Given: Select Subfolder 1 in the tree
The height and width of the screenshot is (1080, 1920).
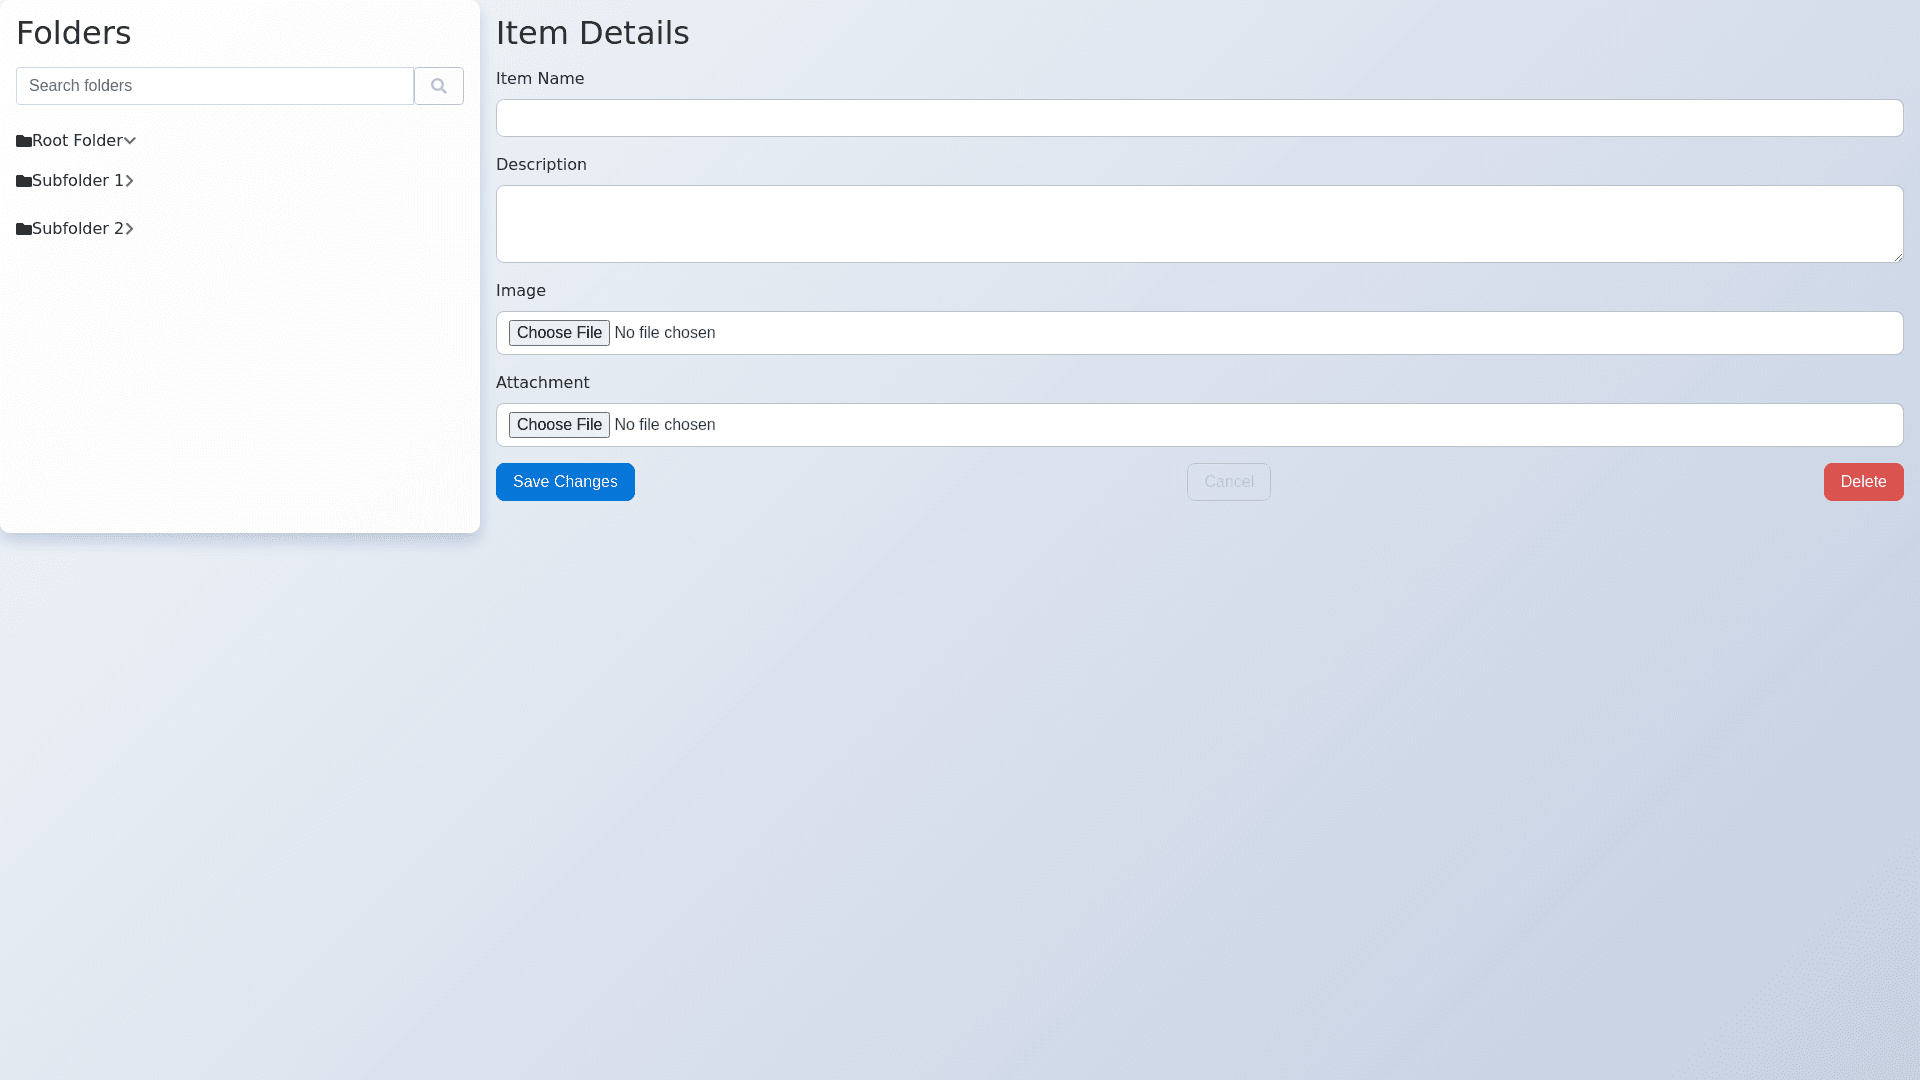Looking at the screenshot, I should tap(77, 181).
